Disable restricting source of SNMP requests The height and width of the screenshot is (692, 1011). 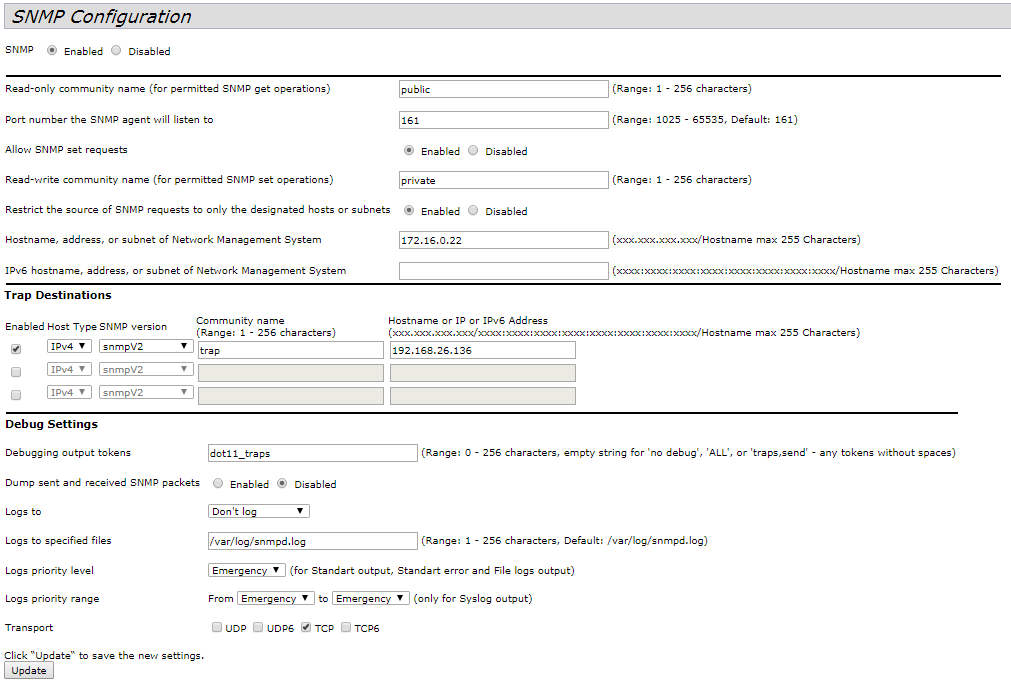[474, 211]
